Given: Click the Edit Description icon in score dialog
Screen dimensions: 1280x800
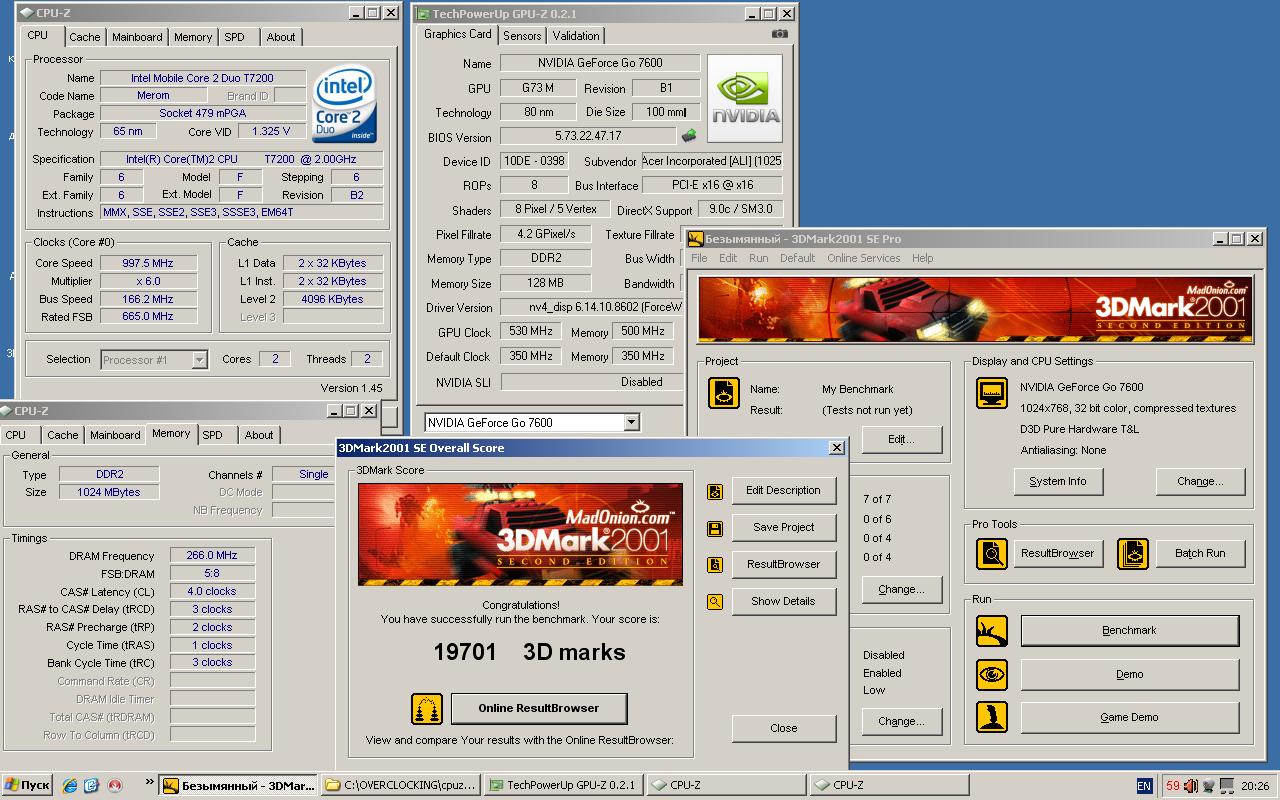Looking at the screenshot, I should pos(715,491).
